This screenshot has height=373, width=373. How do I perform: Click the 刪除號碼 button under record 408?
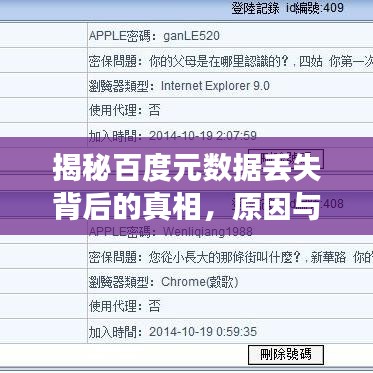(x=286, y=354)
